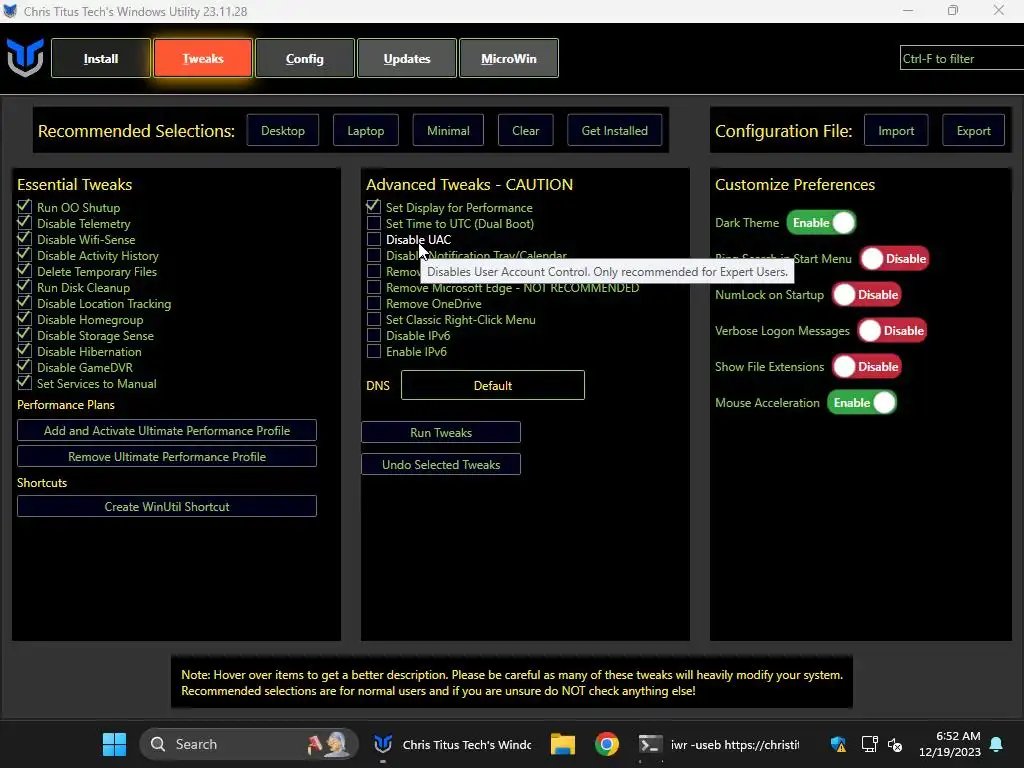Click the network tray icon
The height and width of the screenshot is (768, 1024).
point(869,744)
